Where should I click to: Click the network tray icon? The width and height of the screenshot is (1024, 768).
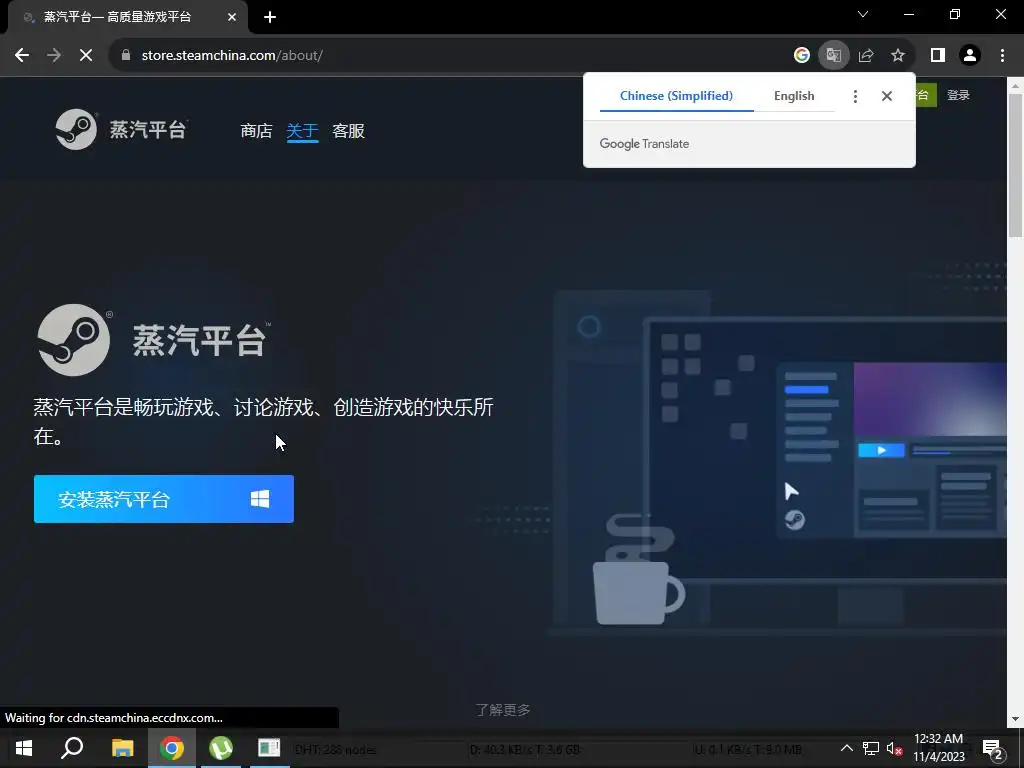[871, 748]
